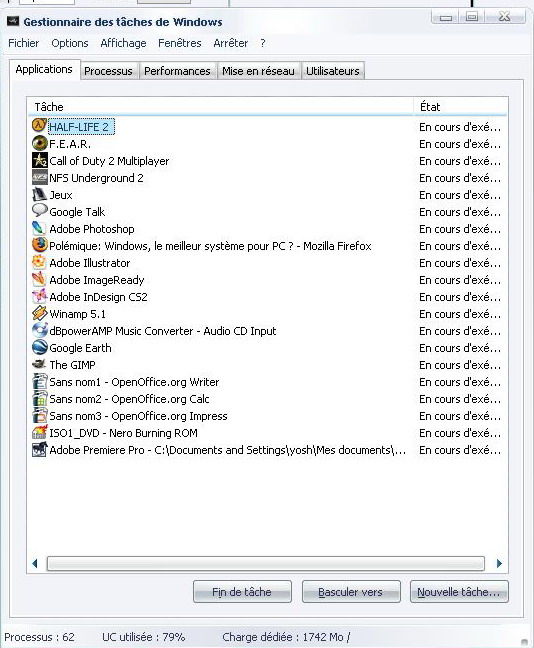Open the Fichier menu
The image size is (534, 648).
coord(24,43)
